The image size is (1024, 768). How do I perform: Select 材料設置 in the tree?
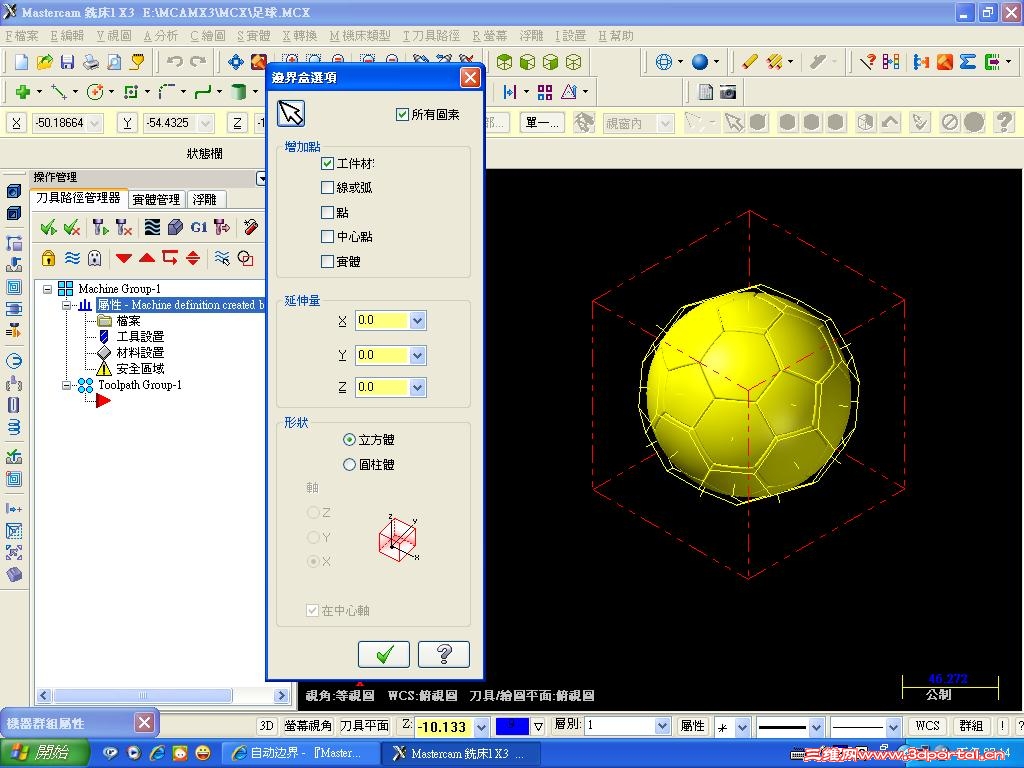[x=140, y=353]
